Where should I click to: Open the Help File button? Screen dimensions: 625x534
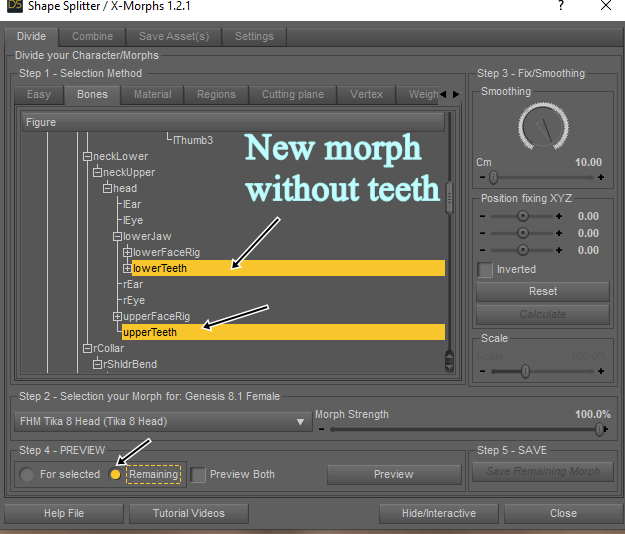point(64,513)
